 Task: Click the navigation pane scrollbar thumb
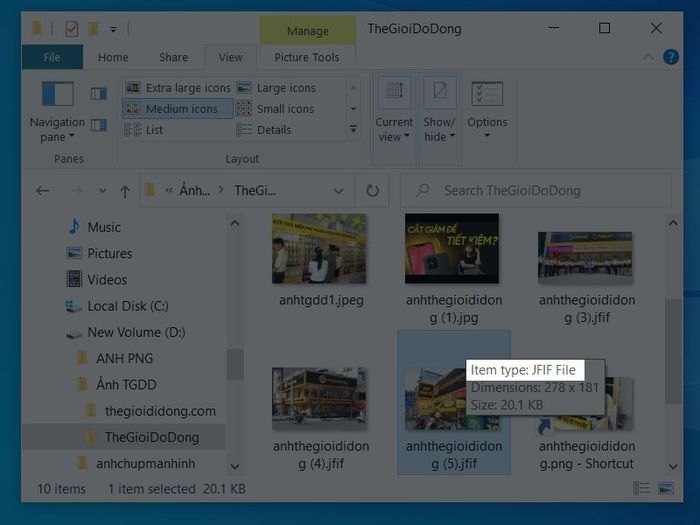[x=235, y=364]
